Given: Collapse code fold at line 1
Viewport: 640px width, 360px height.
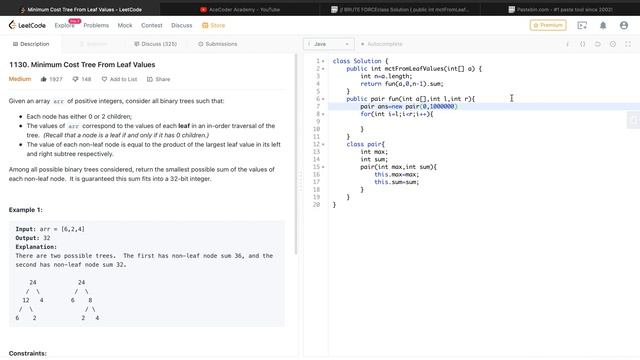Looking at the screenshot, I should coord(323,61).
